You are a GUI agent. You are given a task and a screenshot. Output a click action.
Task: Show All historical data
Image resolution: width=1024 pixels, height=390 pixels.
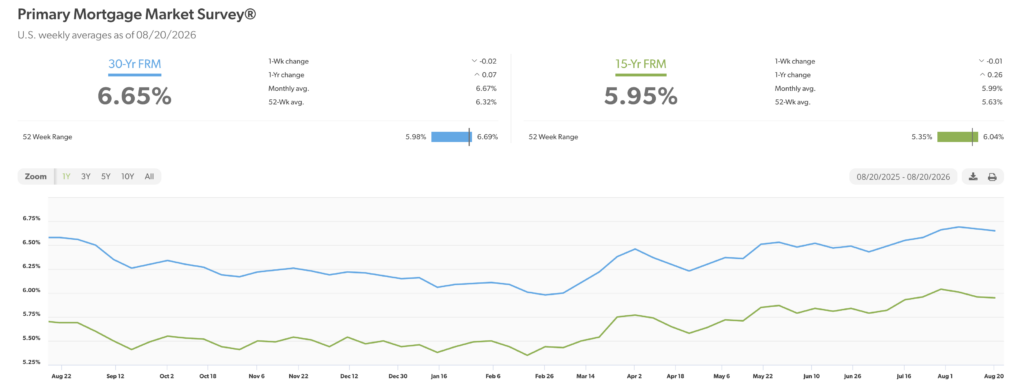(x=150, y=176)
